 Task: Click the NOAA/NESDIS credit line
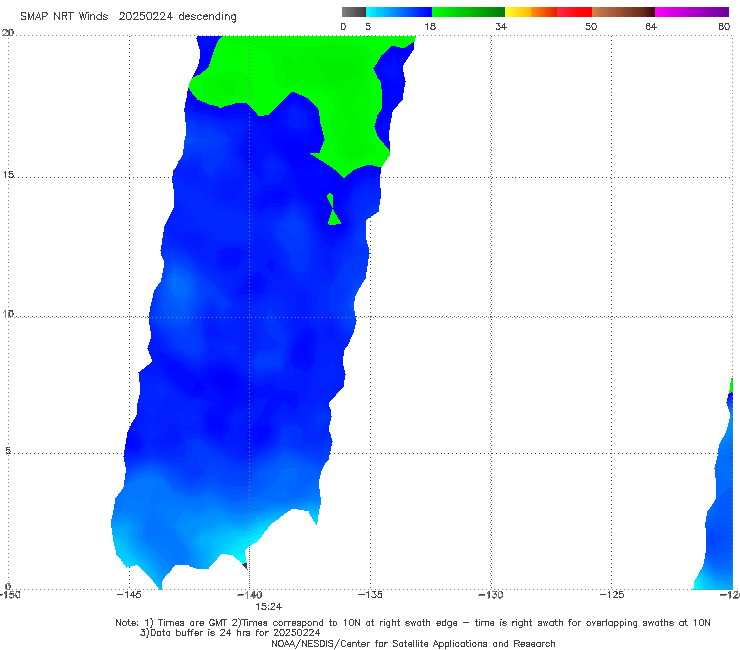pos(413,644)
